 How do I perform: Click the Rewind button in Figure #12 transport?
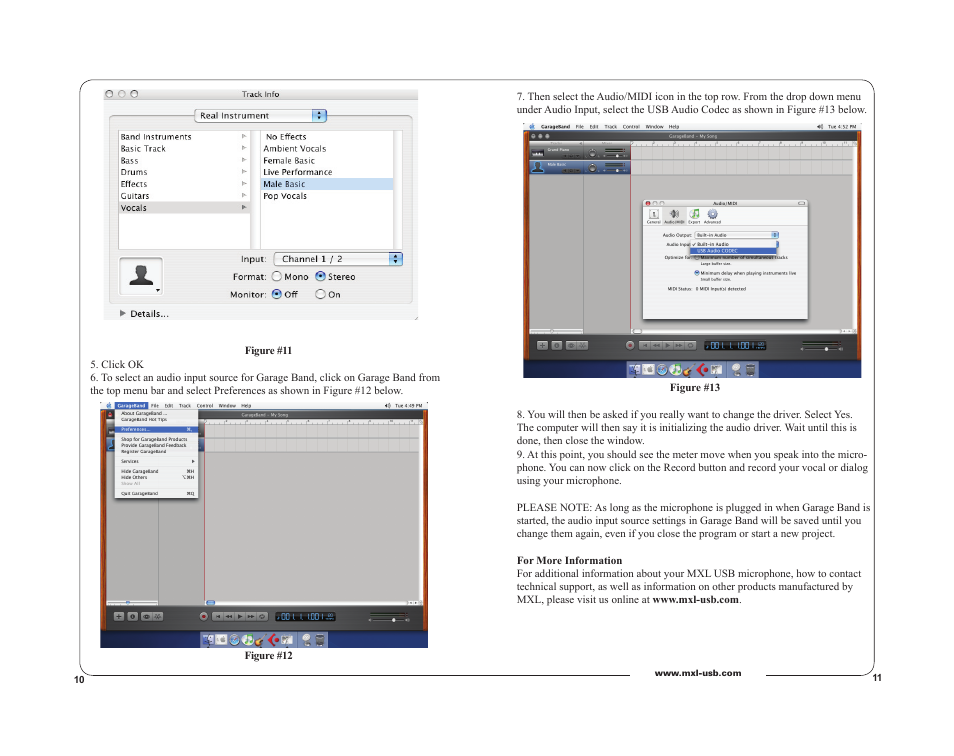[229, 616]
